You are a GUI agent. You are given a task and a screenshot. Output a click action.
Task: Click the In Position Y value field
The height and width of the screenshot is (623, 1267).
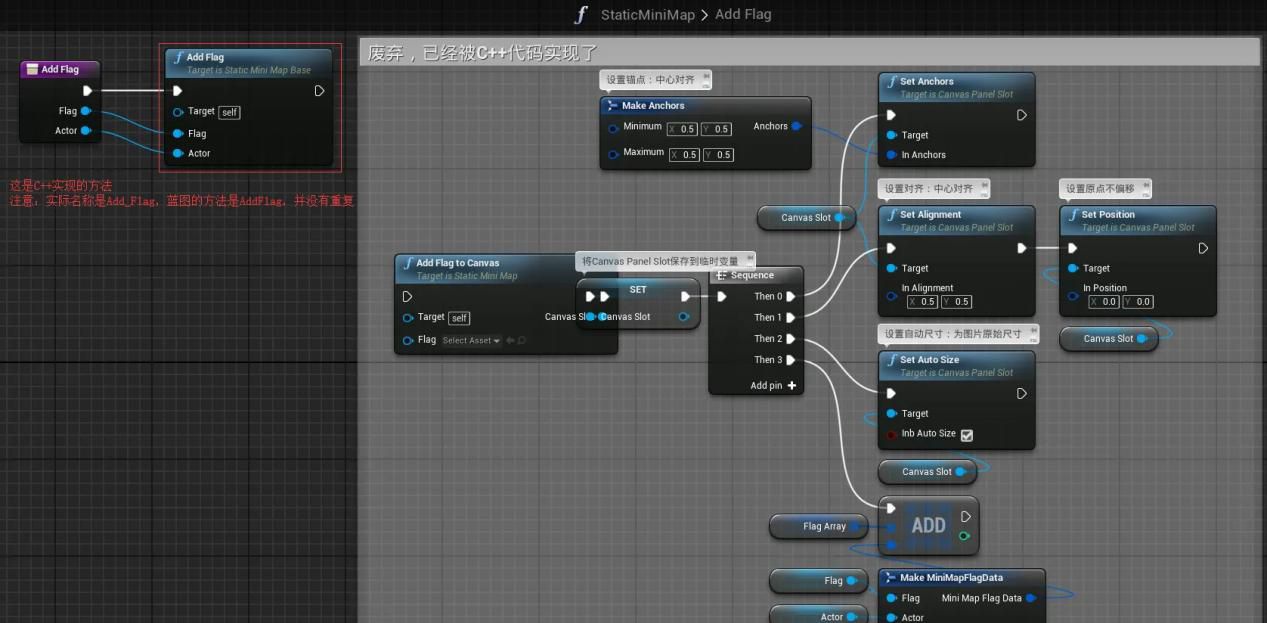coord(1140,302)
